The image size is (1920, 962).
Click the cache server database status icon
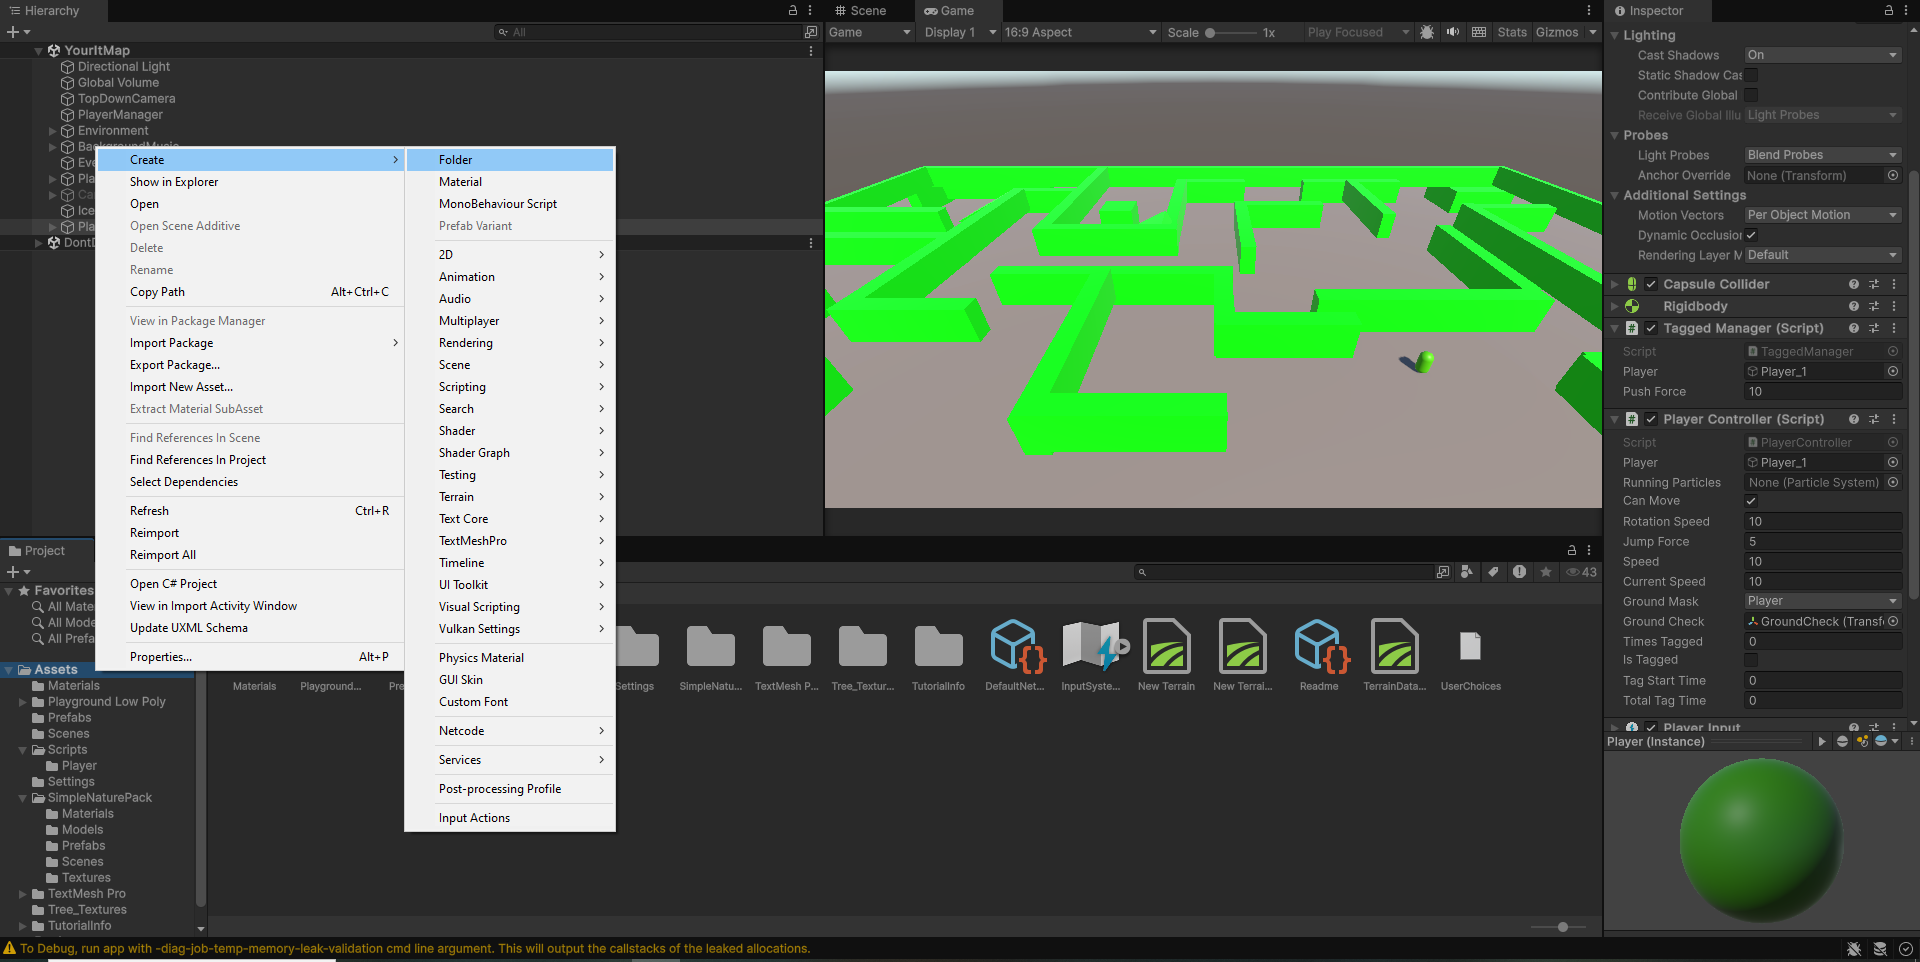pos(1880,949)
